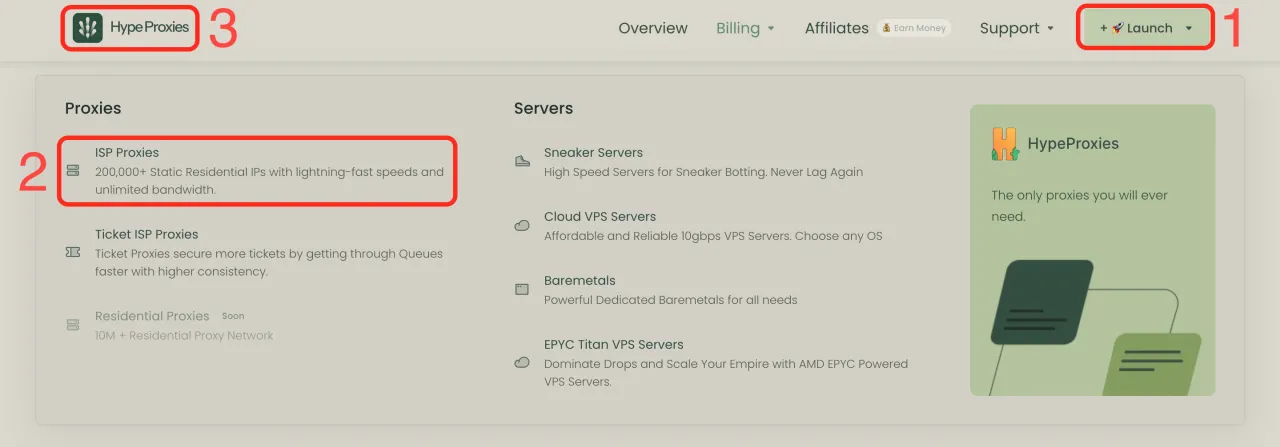1280x447 pixels.
Task: Select the Ticket ISP Proxies title
Action: 146,234
